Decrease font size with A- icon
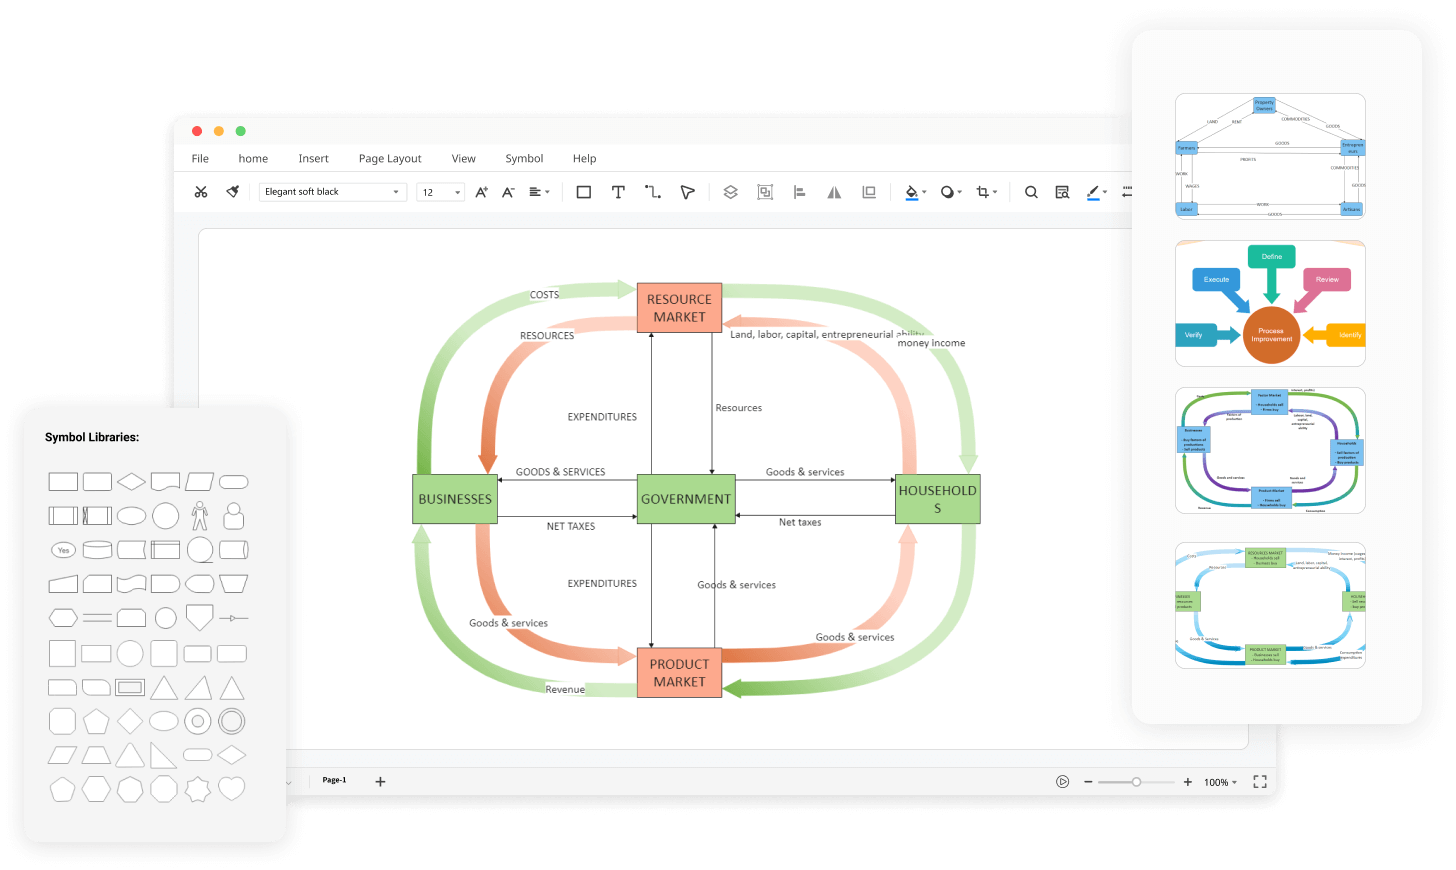 [508, 192]
